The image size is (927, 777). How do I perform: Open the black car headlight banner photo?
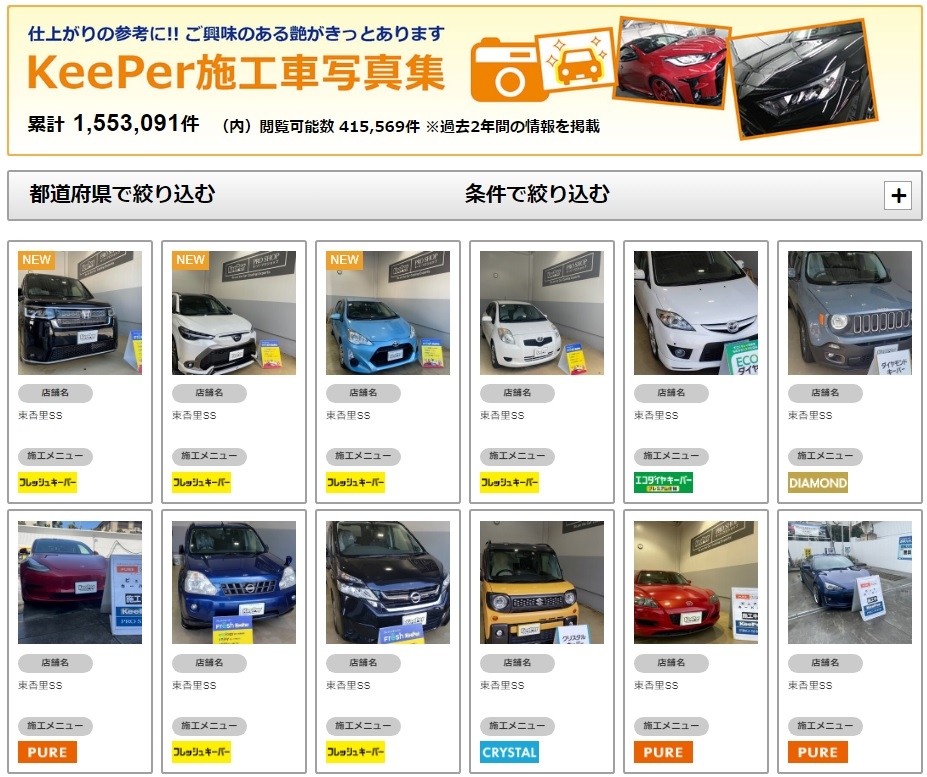click(802, 79)
